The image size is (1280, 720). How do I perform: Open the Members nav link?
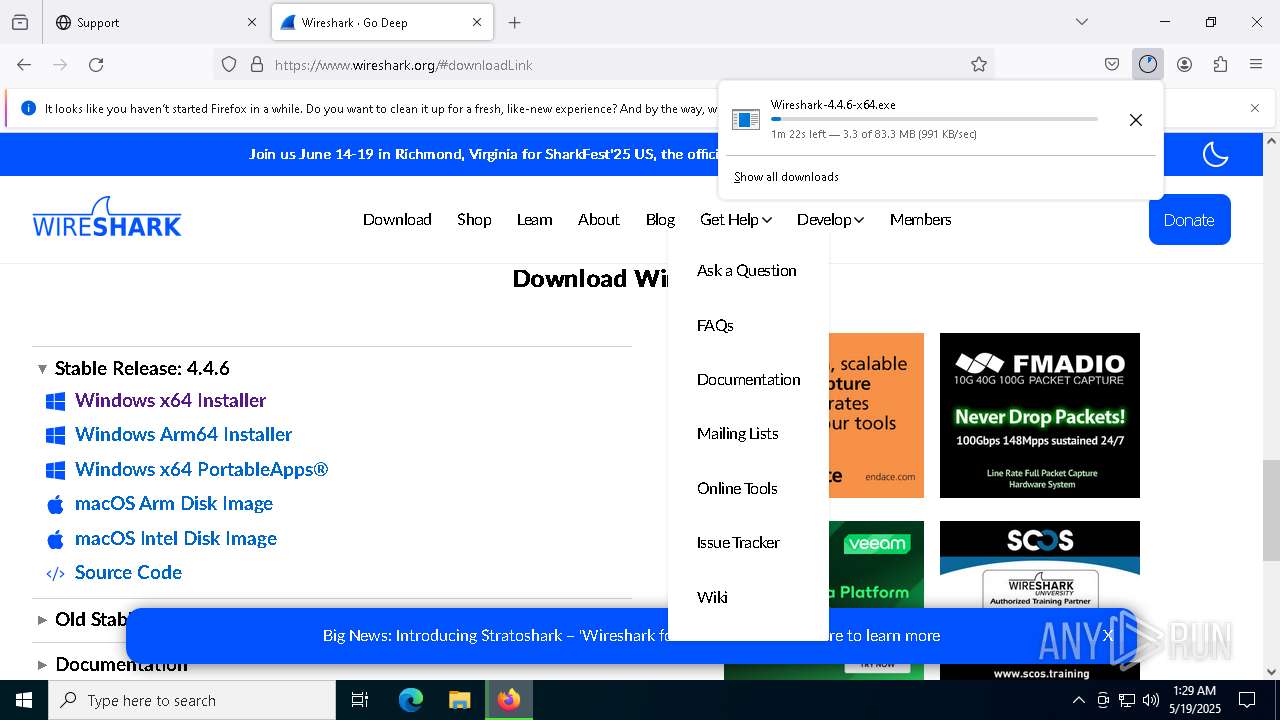click(920, 219)
